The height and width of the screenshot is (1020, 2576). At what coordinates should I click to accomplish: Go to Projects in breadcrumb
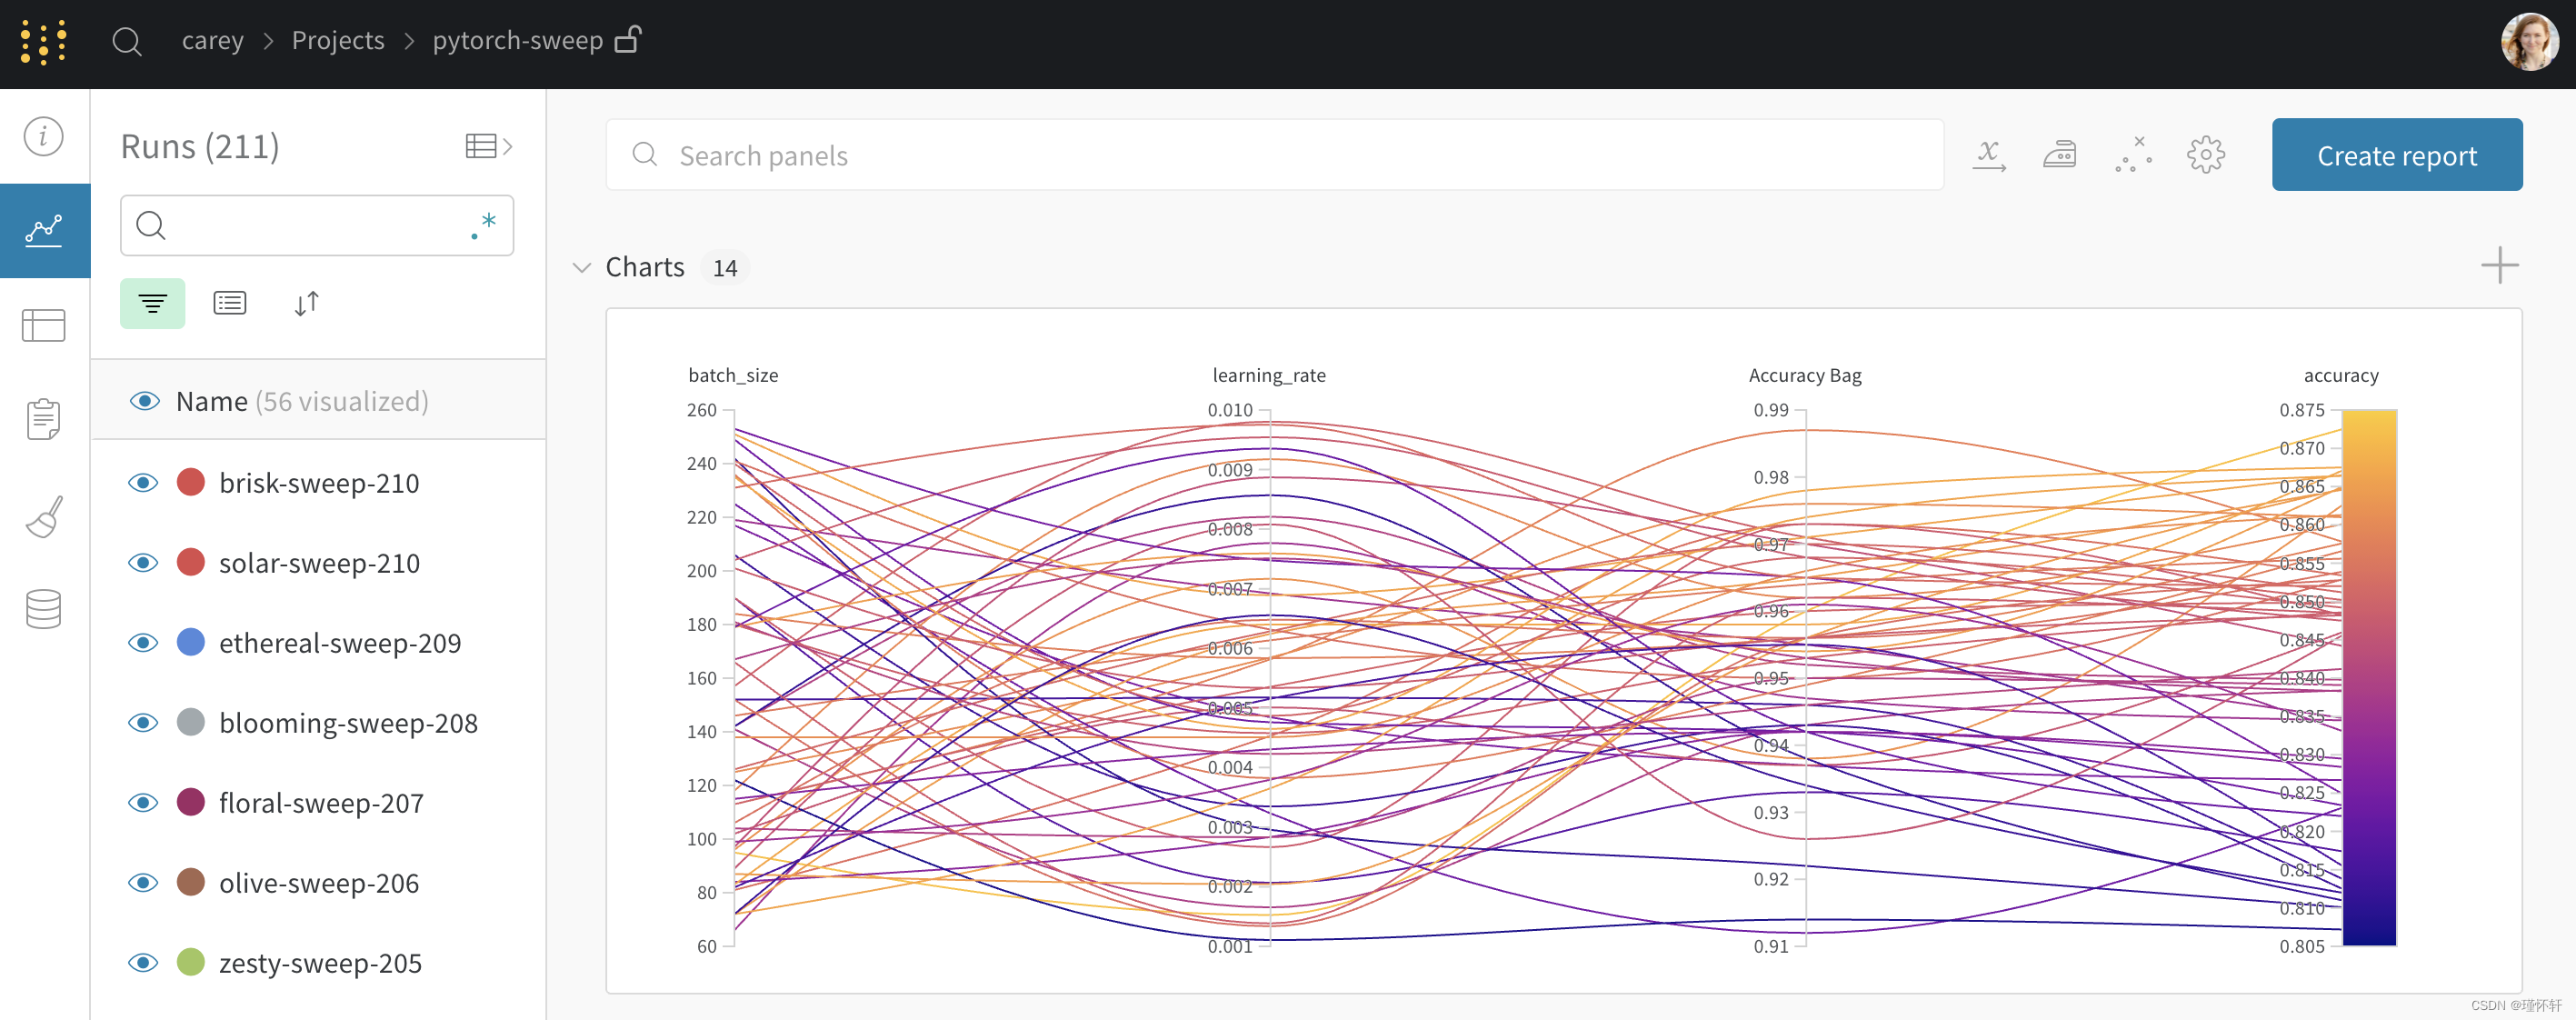coord(338,40)
